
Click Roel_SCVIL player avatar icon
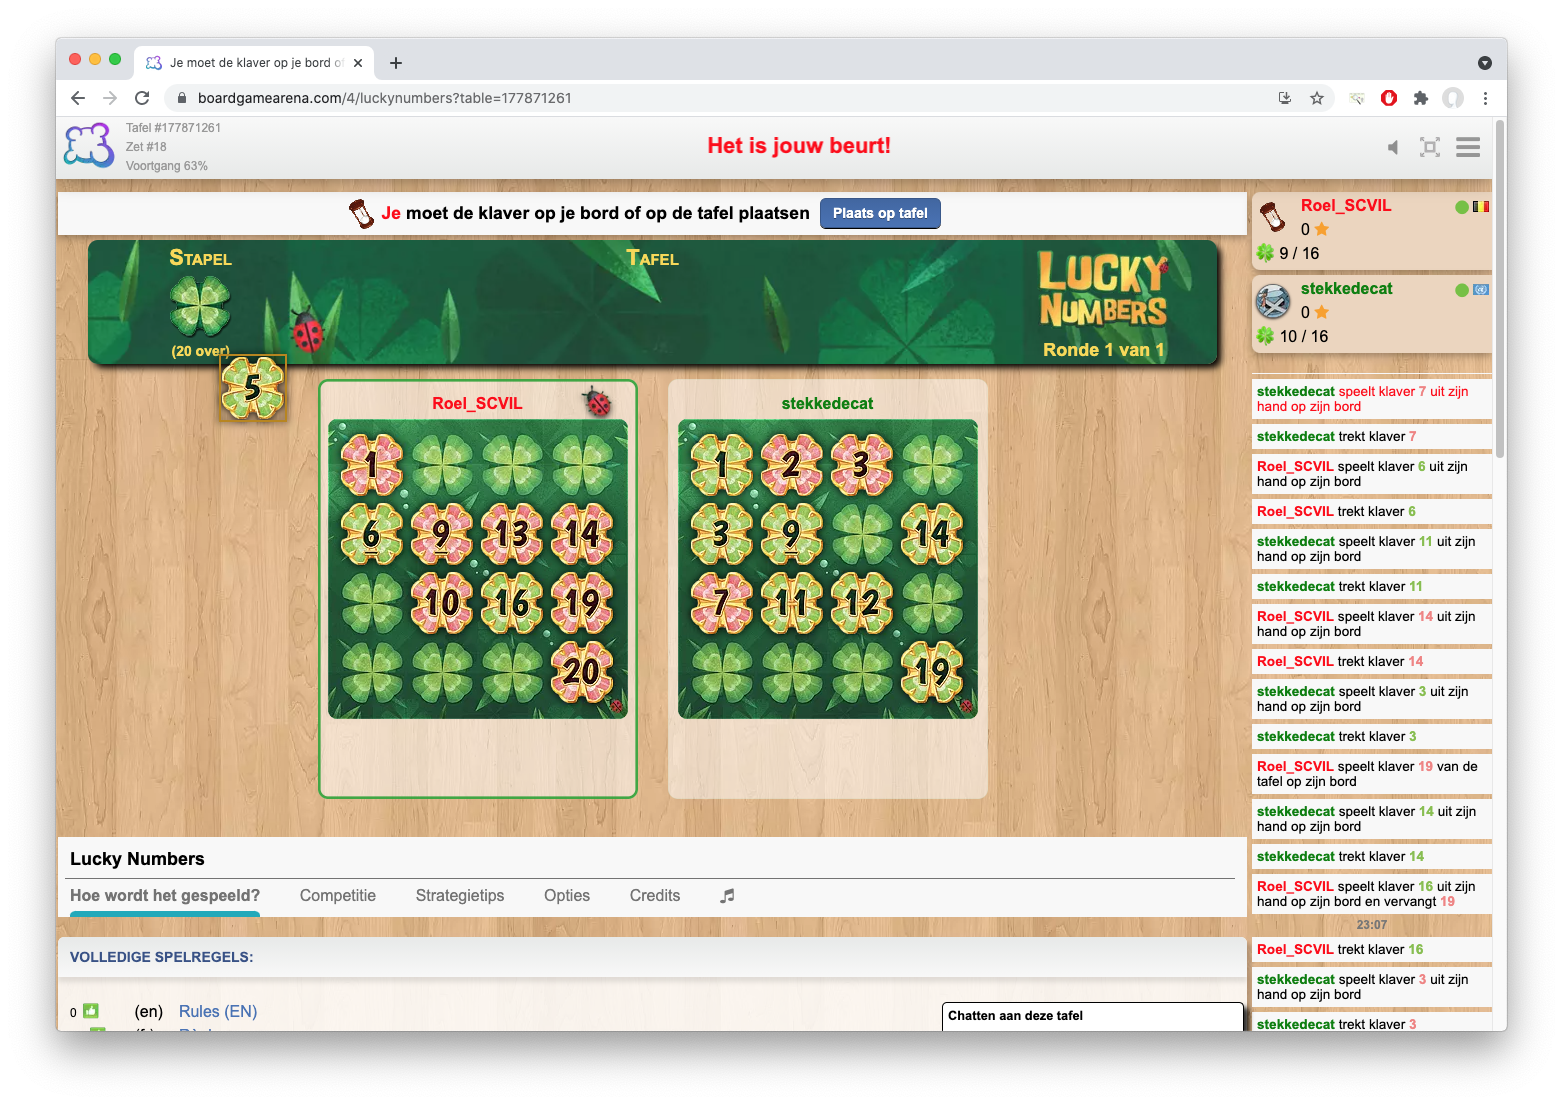1272,216
